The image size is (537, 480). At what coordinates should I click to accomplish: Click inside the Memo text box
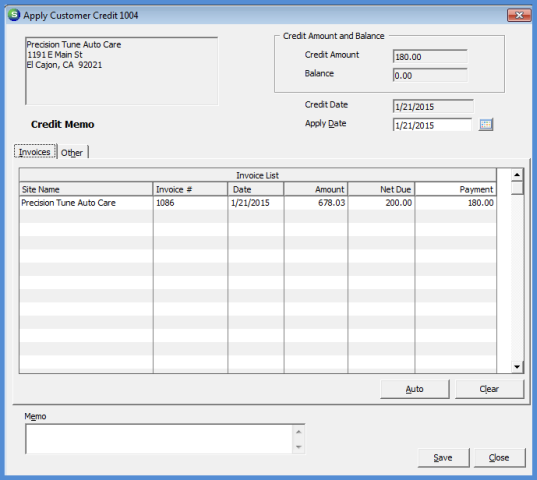(x=160, y=439)
